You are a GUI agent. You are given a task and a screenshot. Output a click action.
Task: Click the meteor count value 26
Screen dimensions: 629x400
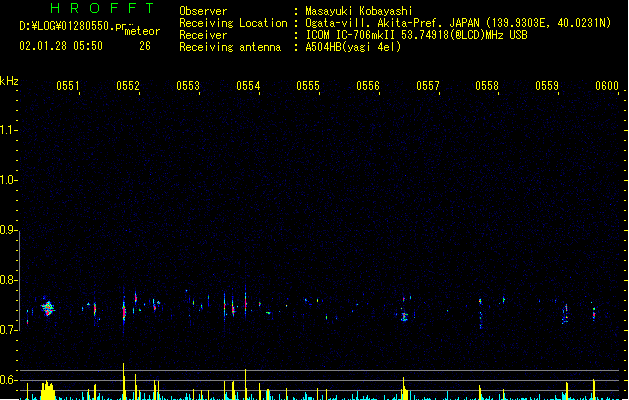pos(145,46)
